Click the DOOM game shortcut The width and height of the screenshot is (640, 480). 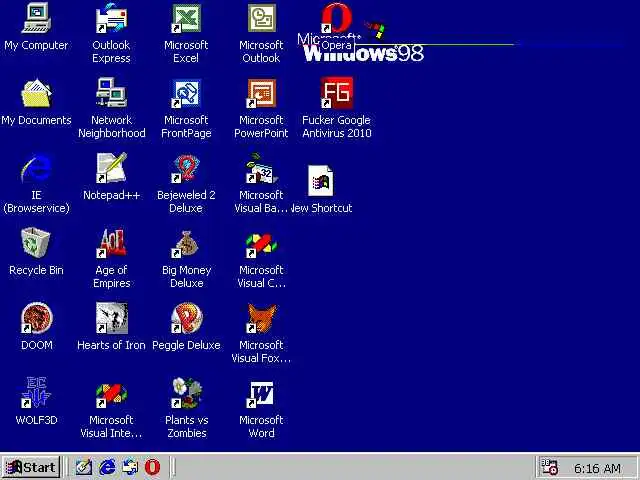tap(36, 318)
